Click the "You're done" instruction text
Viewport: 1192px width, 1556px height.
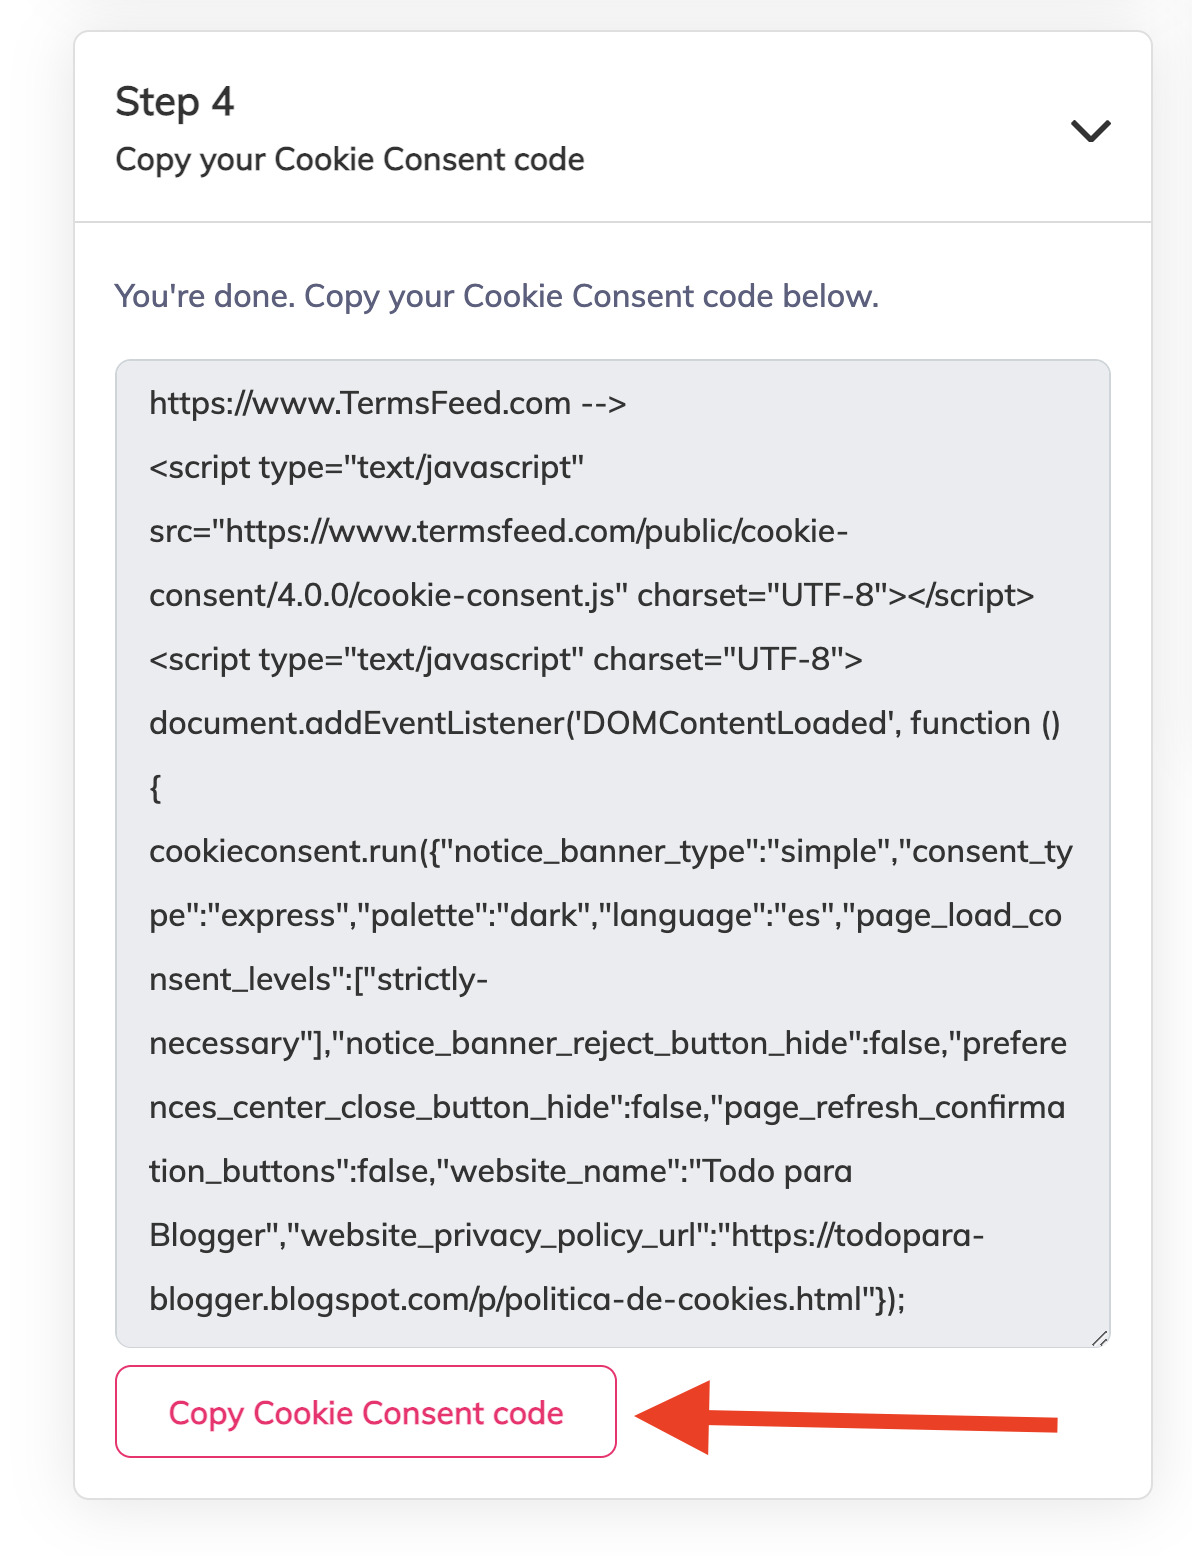point(496,296)
